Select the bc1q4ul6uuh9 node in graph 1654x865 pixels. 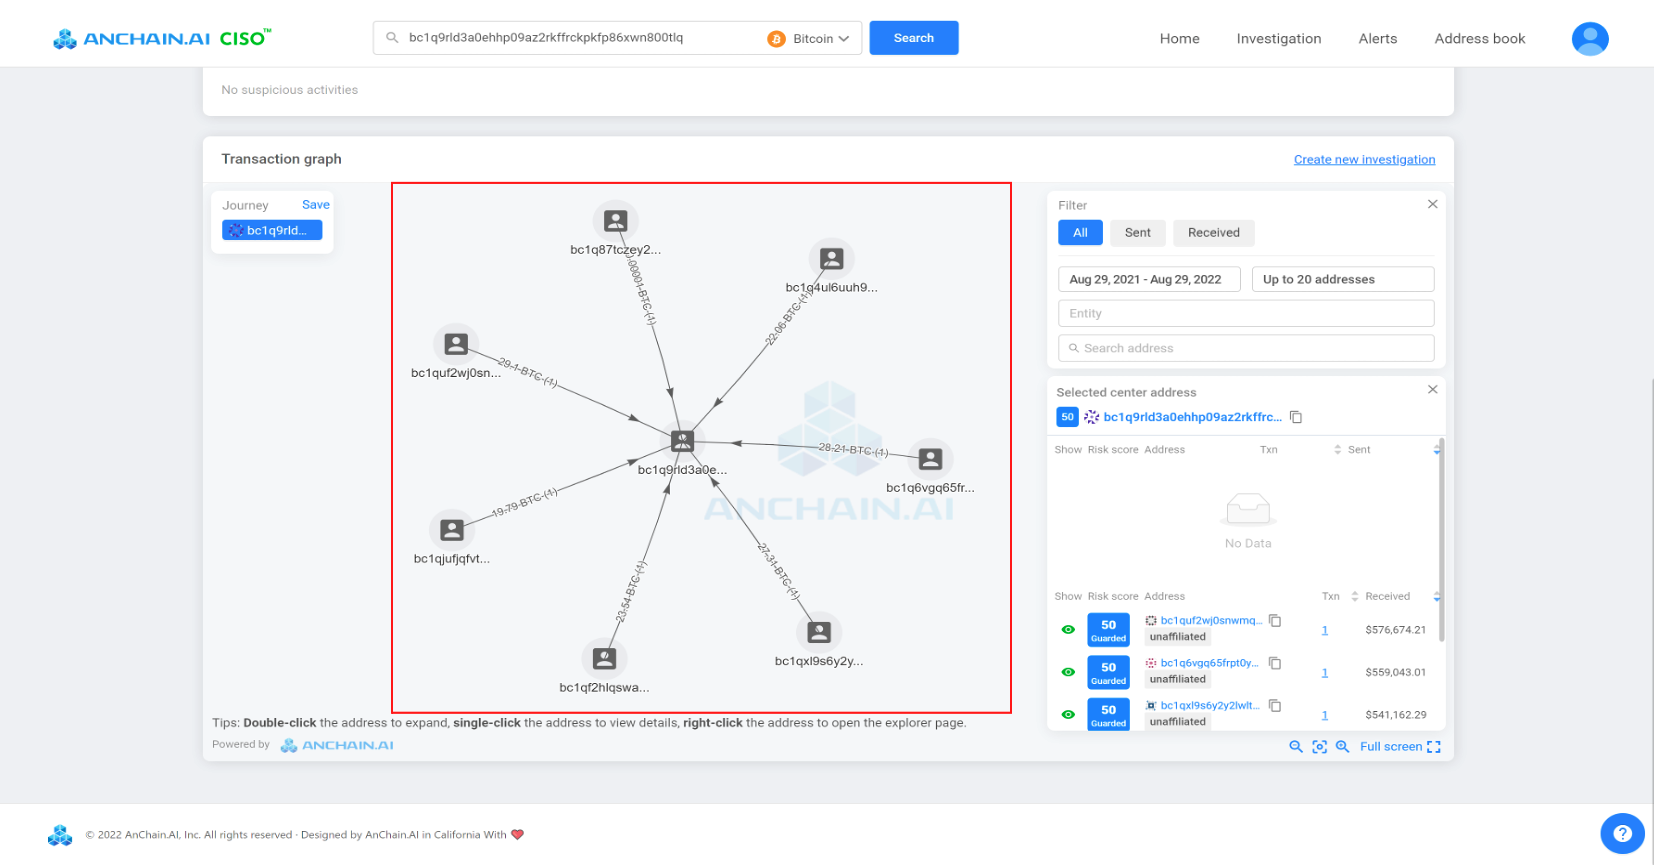[831, 259]
